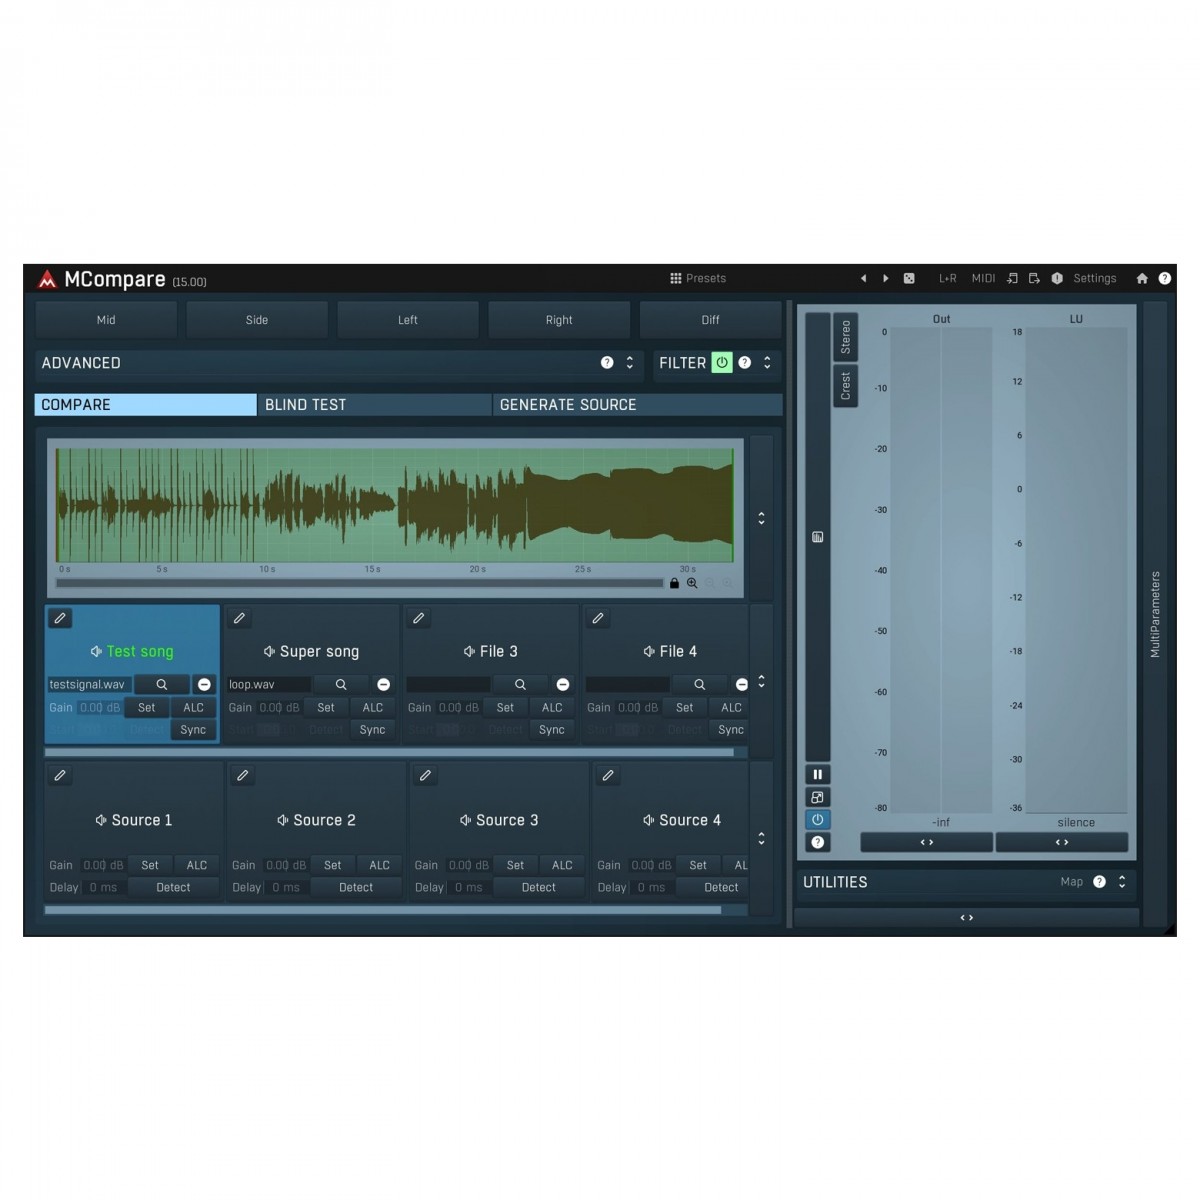Viewport: 1200px width, 1200px height.
Task: Click Detect button under Source 1
Action: click(173, 888)
